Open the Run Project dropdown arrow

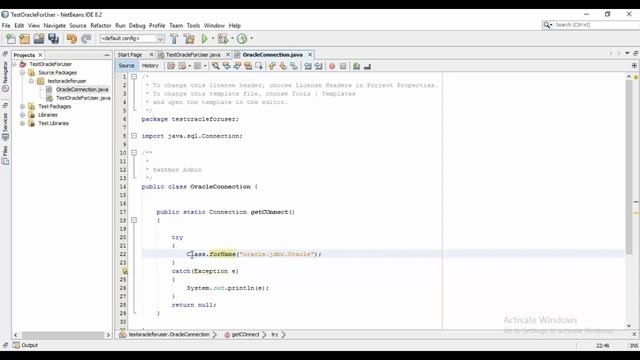pos(213,39)
